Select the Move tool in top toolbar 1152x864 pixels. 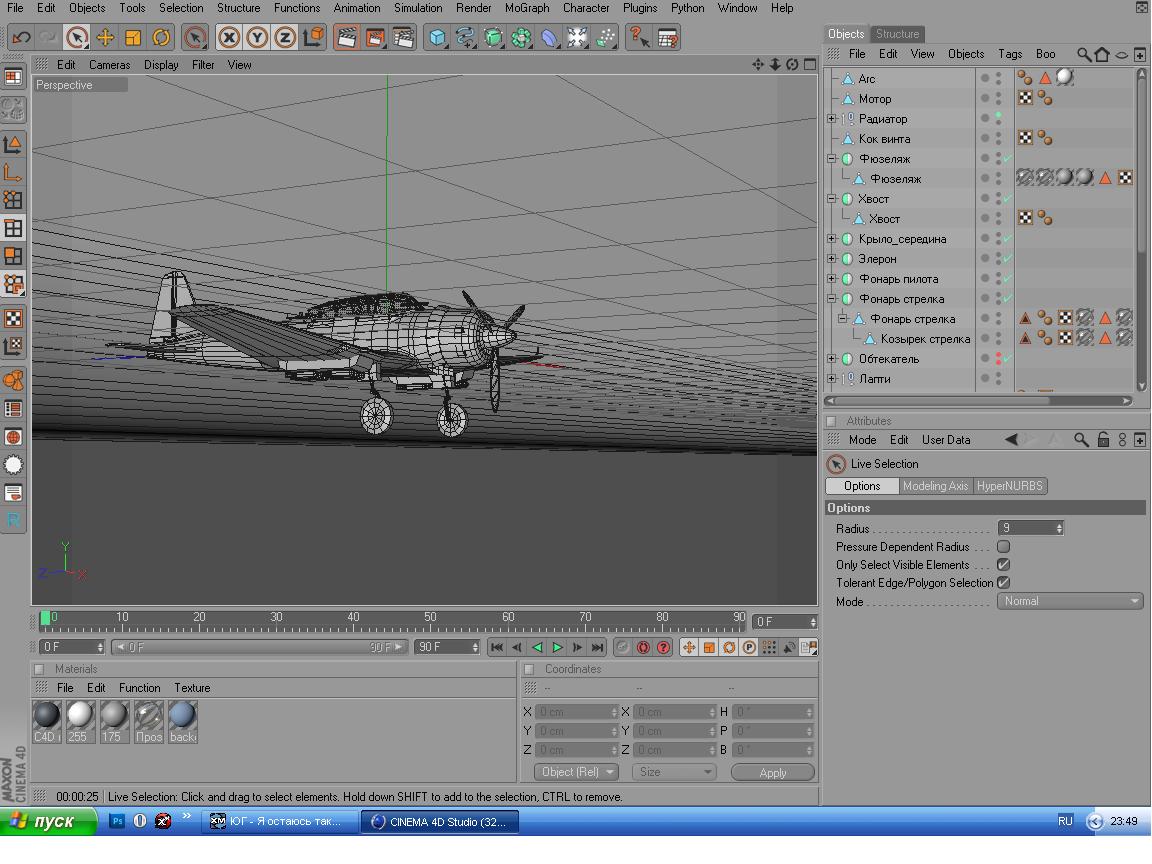105,38
